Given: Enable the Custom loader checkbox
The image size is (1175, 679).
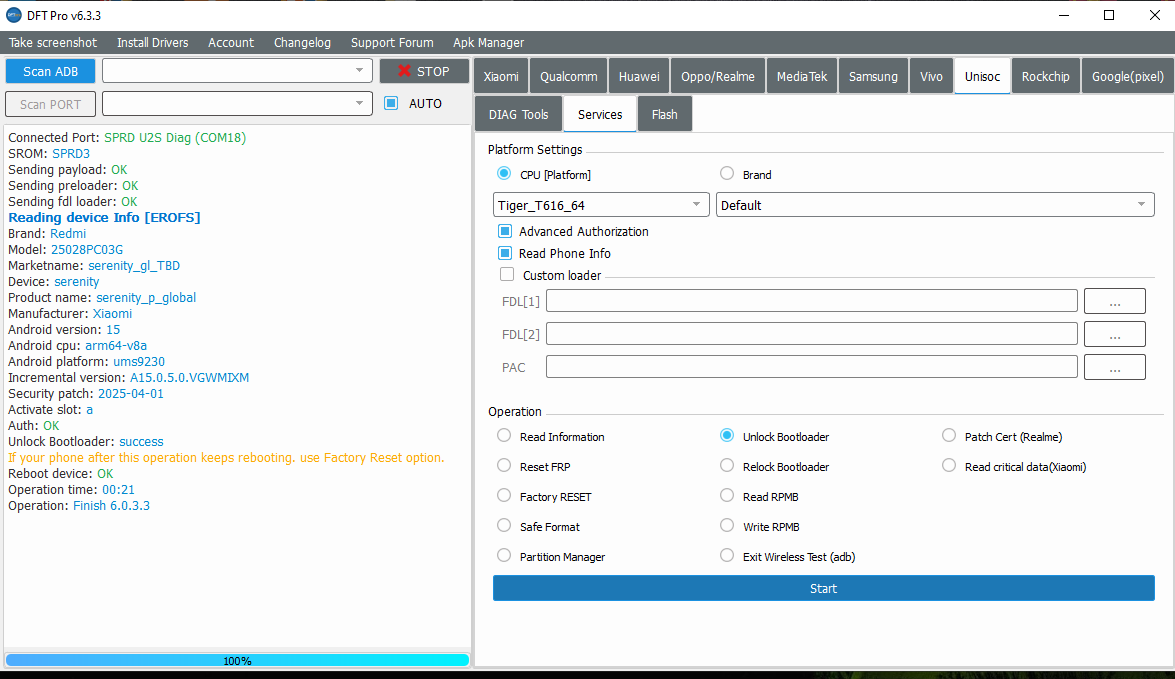Looking at the screenshot, I should point(507,275).
